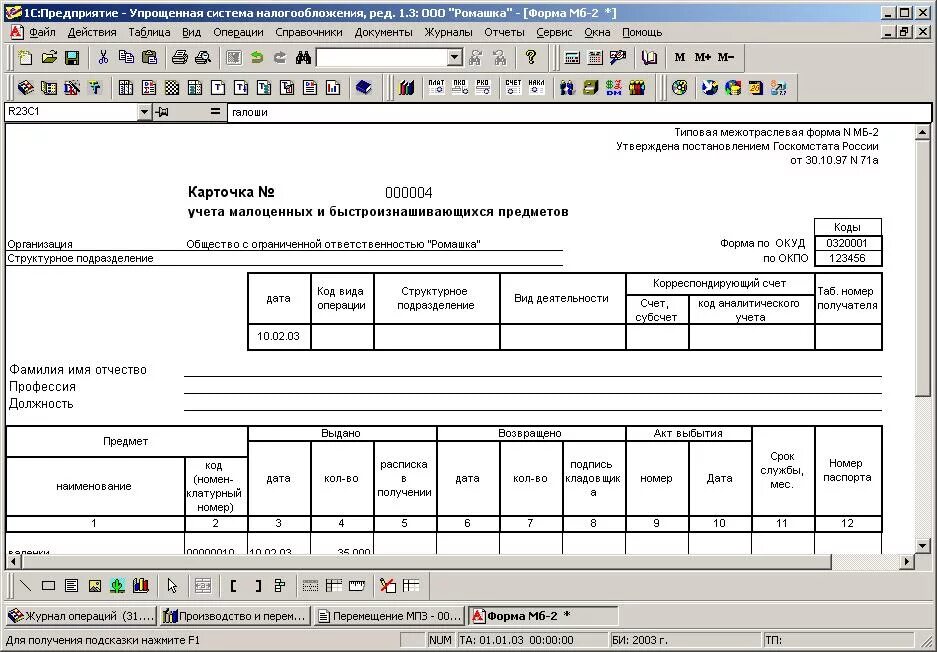Open the Вид menu
The height and width of the screenshot is (652, 937).
coord(191,32)
